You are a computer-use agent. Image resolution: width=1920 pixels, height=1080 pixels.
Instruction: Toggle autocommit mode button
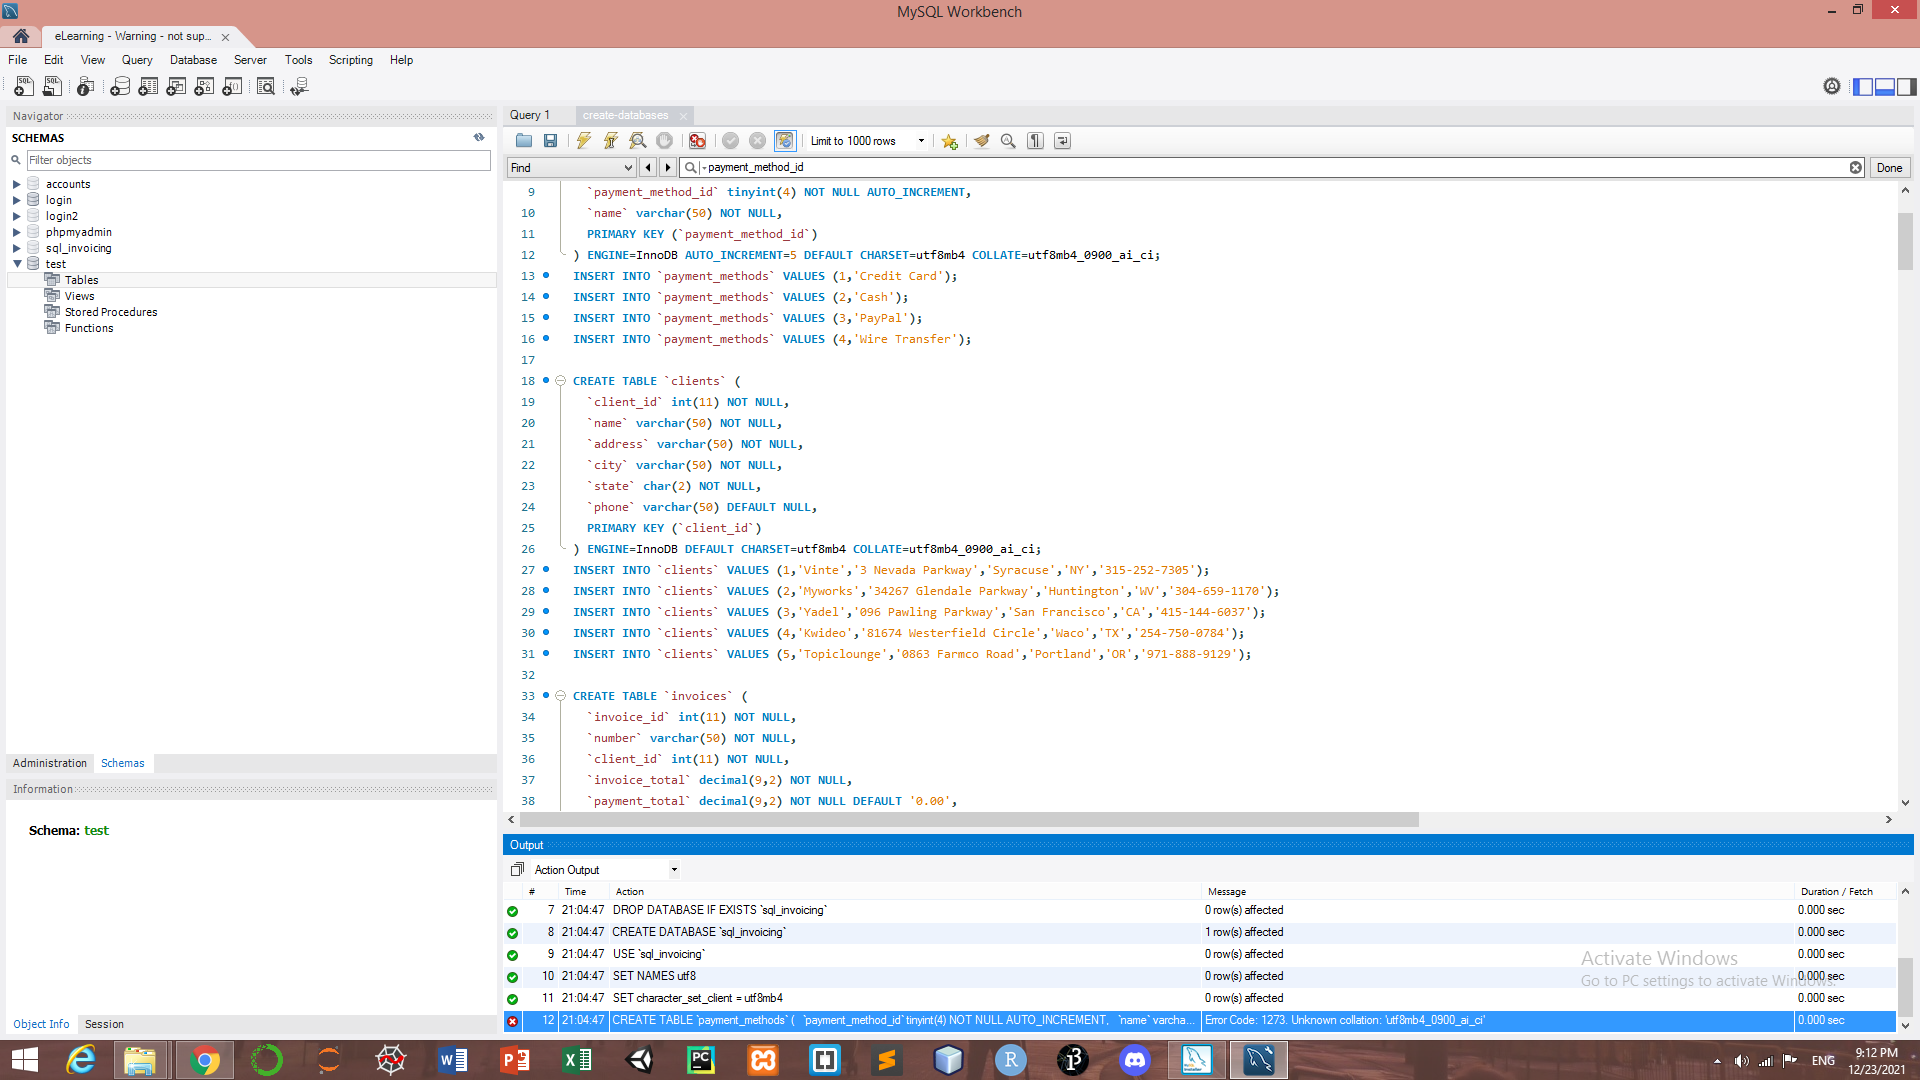[785, 141]
